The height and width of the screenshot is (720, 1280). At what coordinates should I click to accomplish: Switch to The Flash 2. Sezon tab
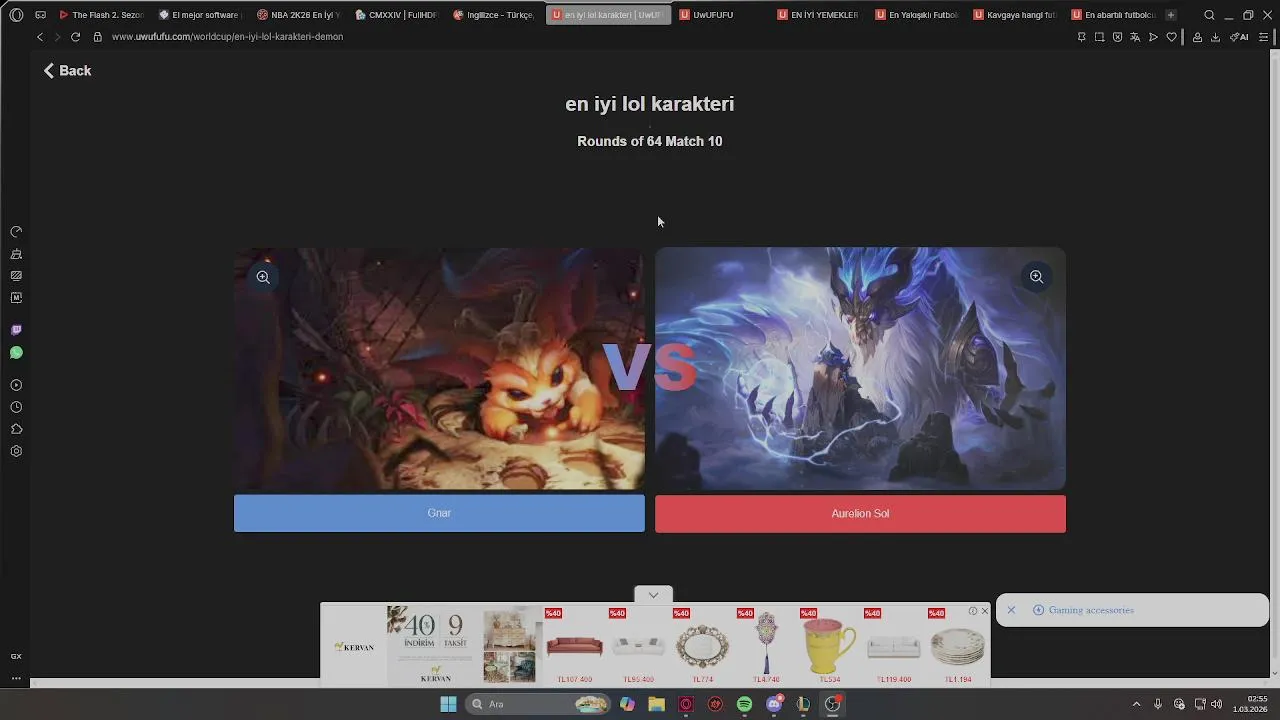point(101,15)
